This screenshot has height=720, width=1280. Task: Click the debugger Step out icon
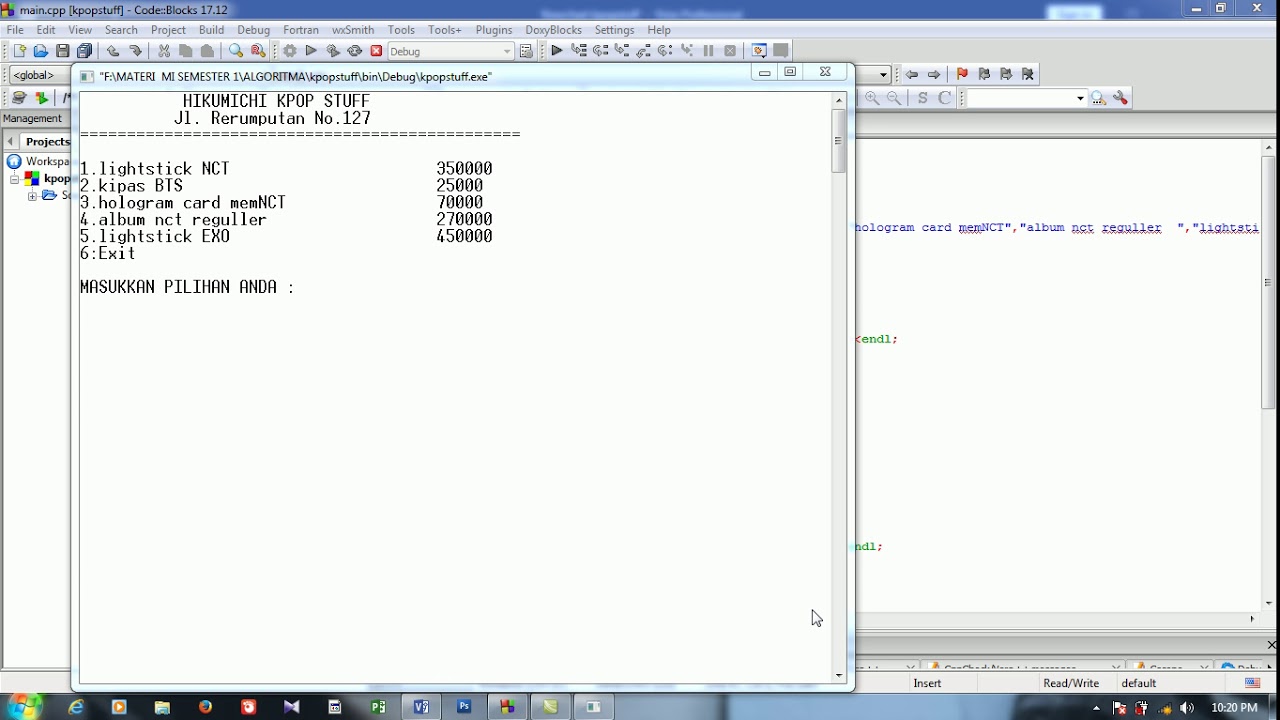pyautogui.click(x=644, y=51)
